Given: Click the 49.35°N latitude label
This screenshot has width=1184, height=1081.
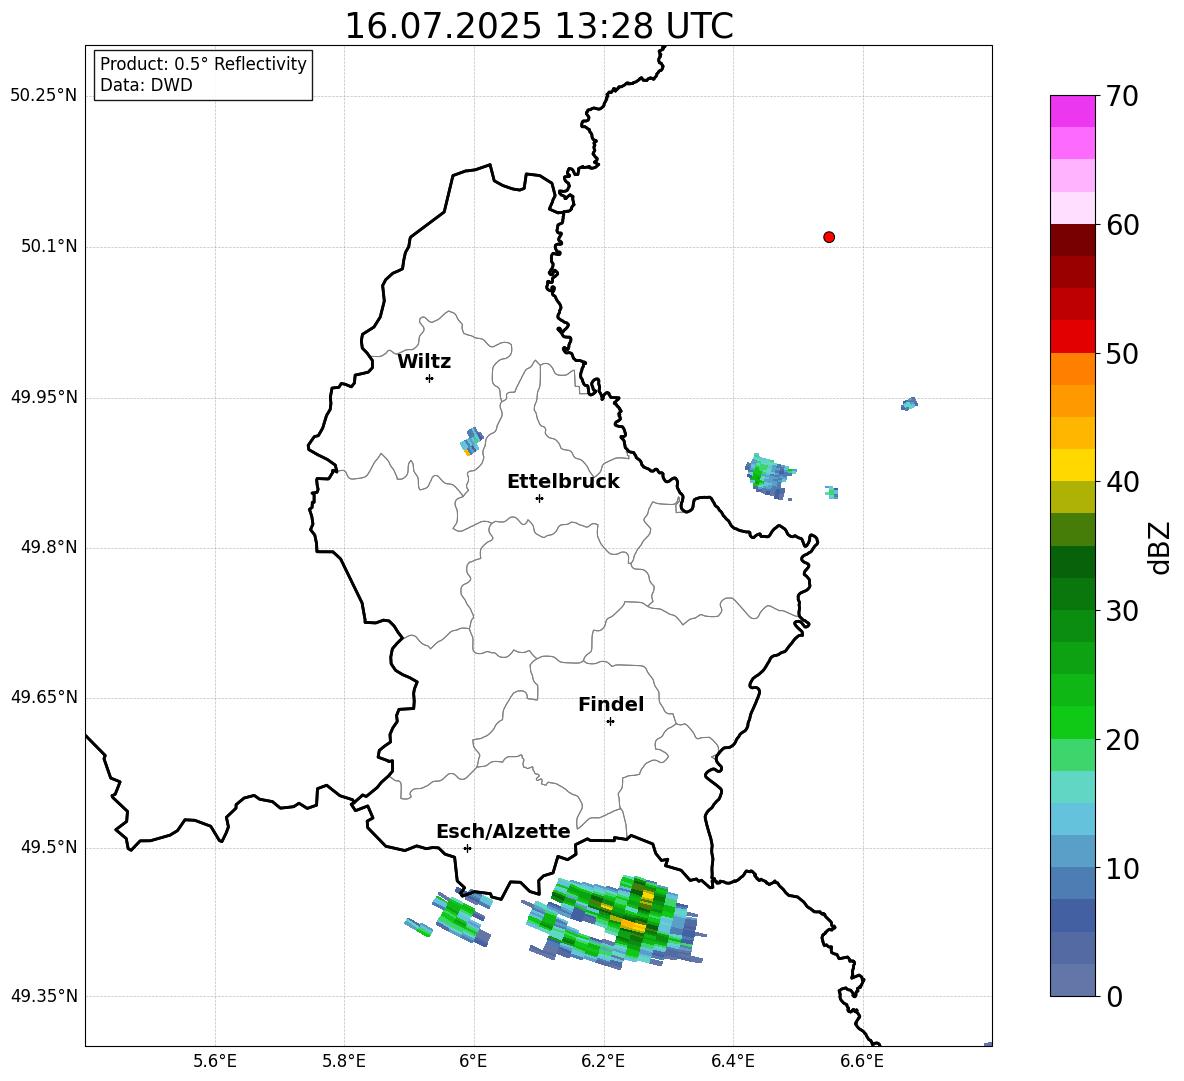Looking at the screenshot, I should pos(44,996).
